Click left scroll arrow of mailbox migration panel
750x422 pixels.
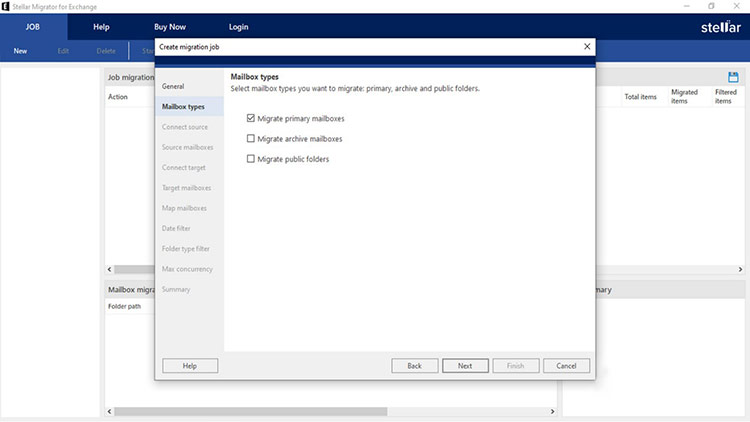click(110, 411)
